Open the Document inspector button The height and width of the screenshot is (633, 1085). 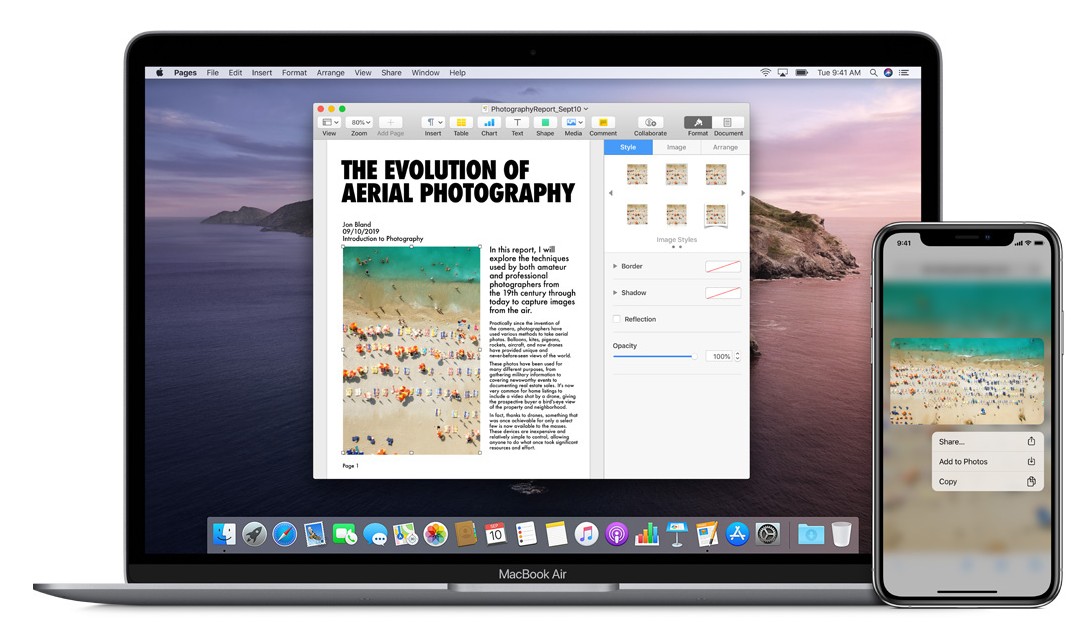(728, 122)
